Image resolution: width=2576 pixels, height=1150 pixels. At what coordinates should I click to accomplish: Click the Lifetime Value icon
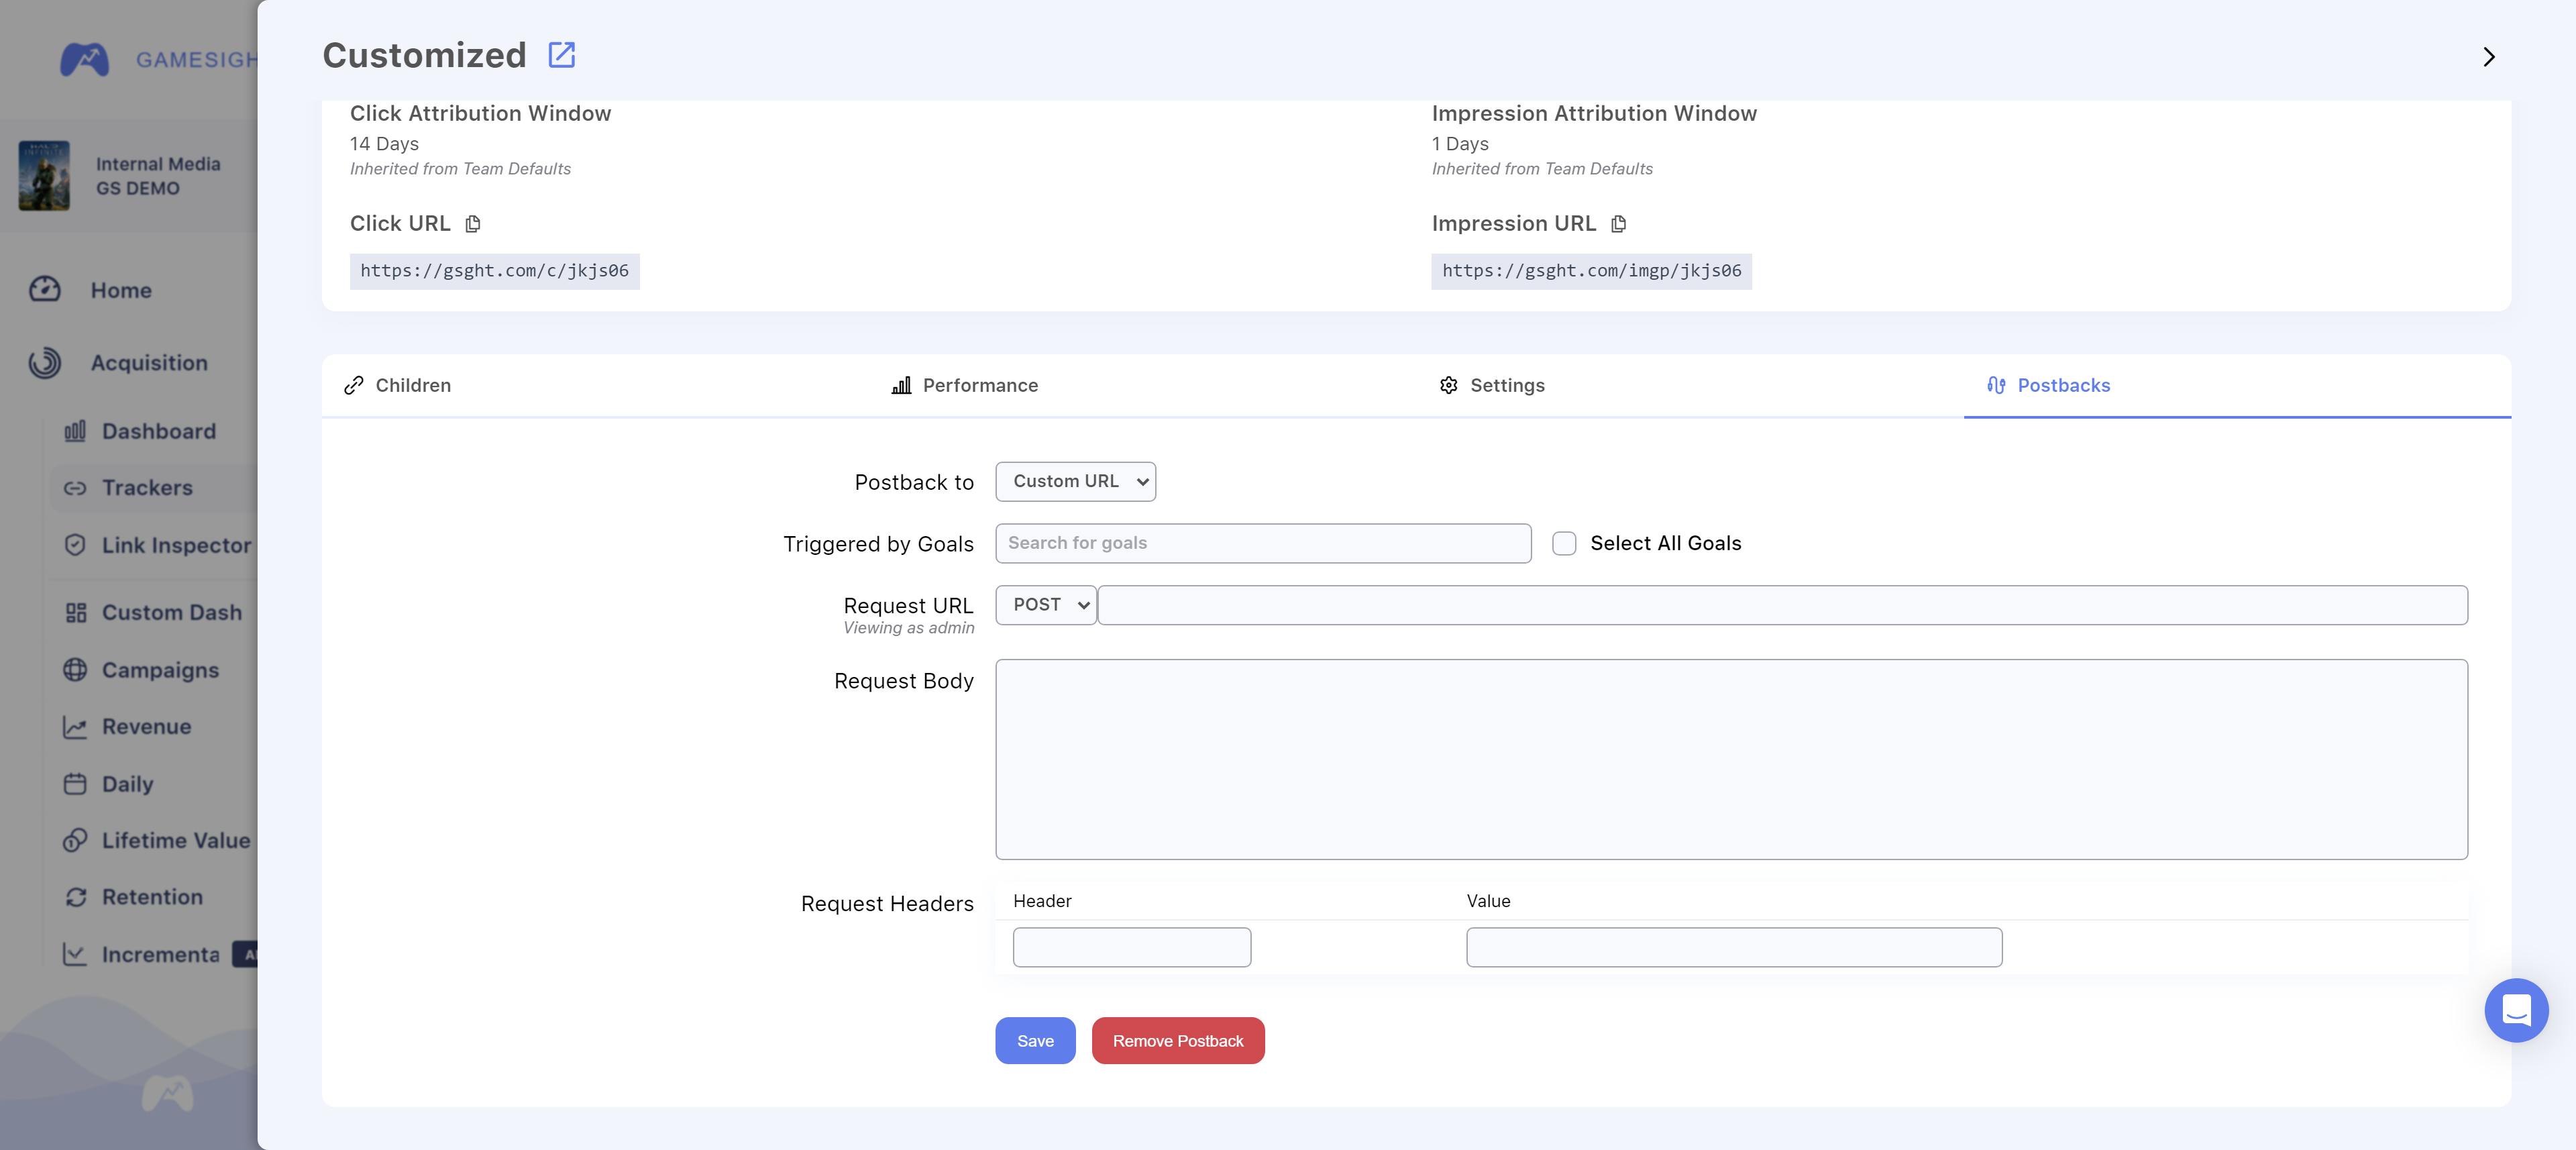pos(75,841)
